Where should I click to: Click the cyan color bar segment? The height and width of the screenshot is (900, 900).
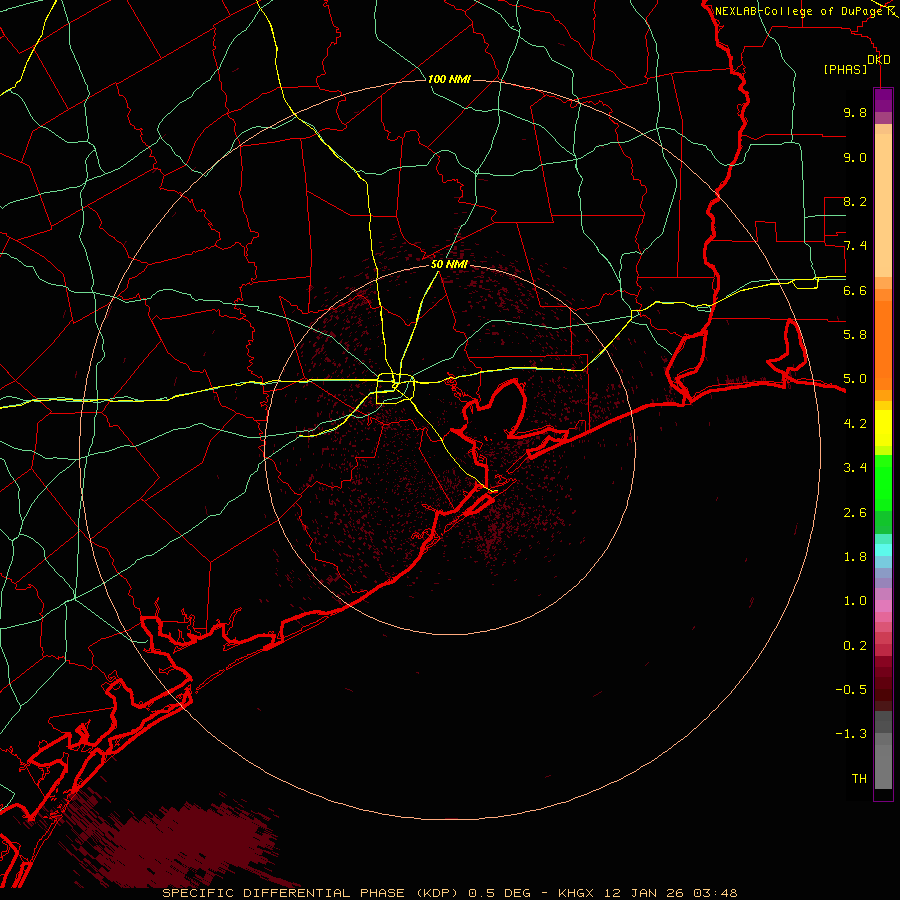click(x=883, y=550)
